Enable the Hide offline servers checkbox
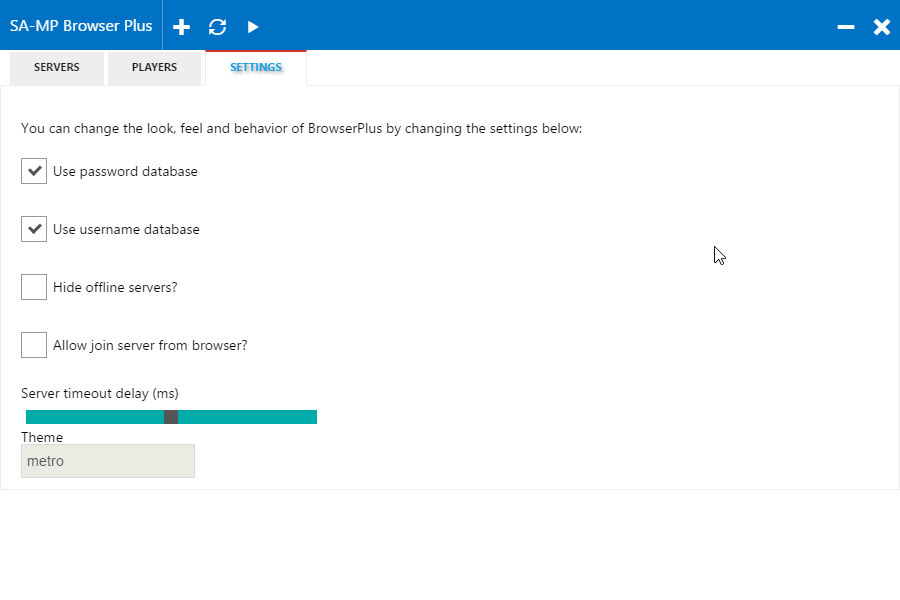 [34, 287]
